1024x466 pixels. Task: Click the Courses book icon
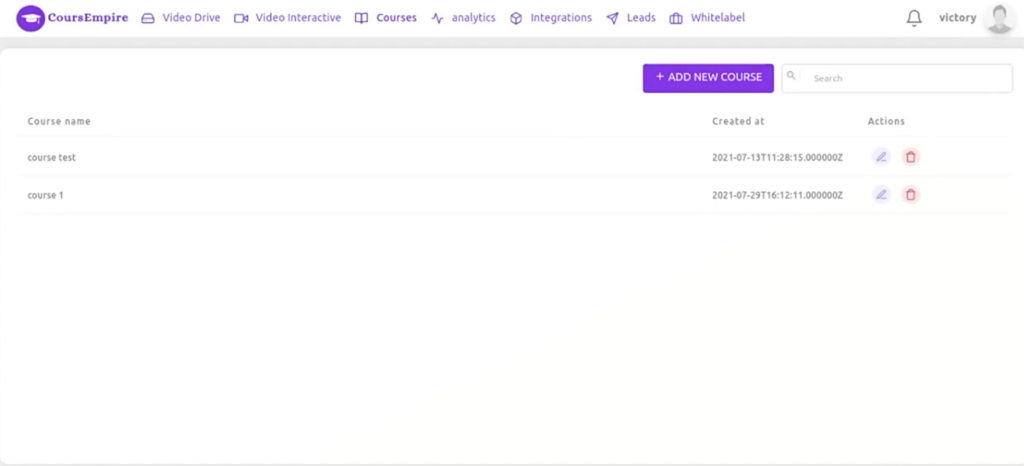click(x=361, y=18)
